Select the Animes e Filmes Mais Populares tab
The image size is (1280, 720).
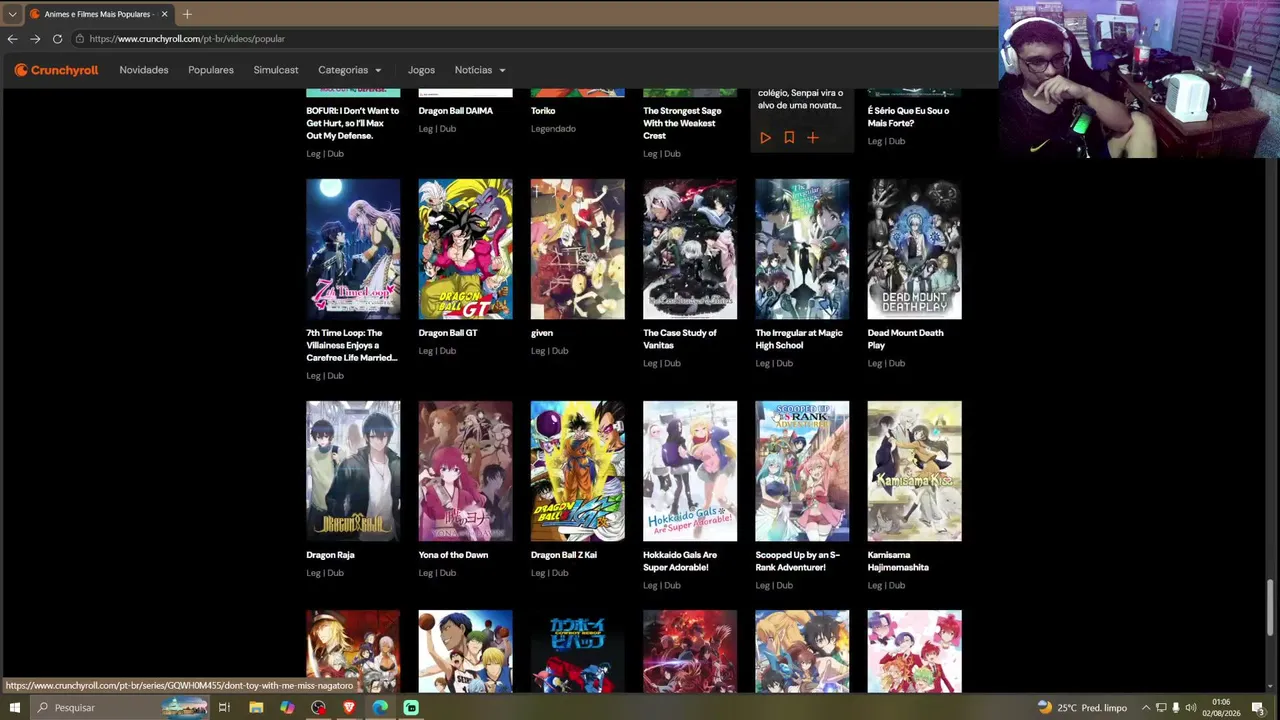pyautogui.click(x=99, y=14)
